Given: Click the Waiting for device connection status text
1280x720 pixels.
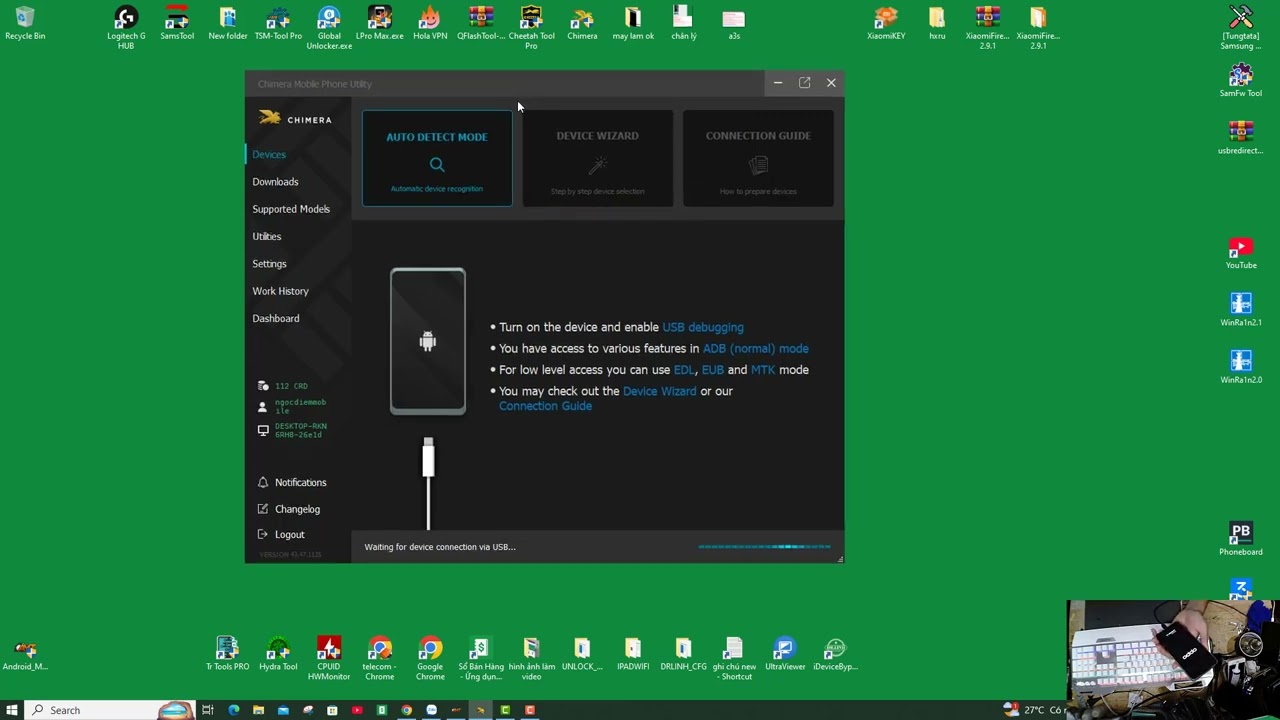Looking at the screenshot, I should click(440, 547).
